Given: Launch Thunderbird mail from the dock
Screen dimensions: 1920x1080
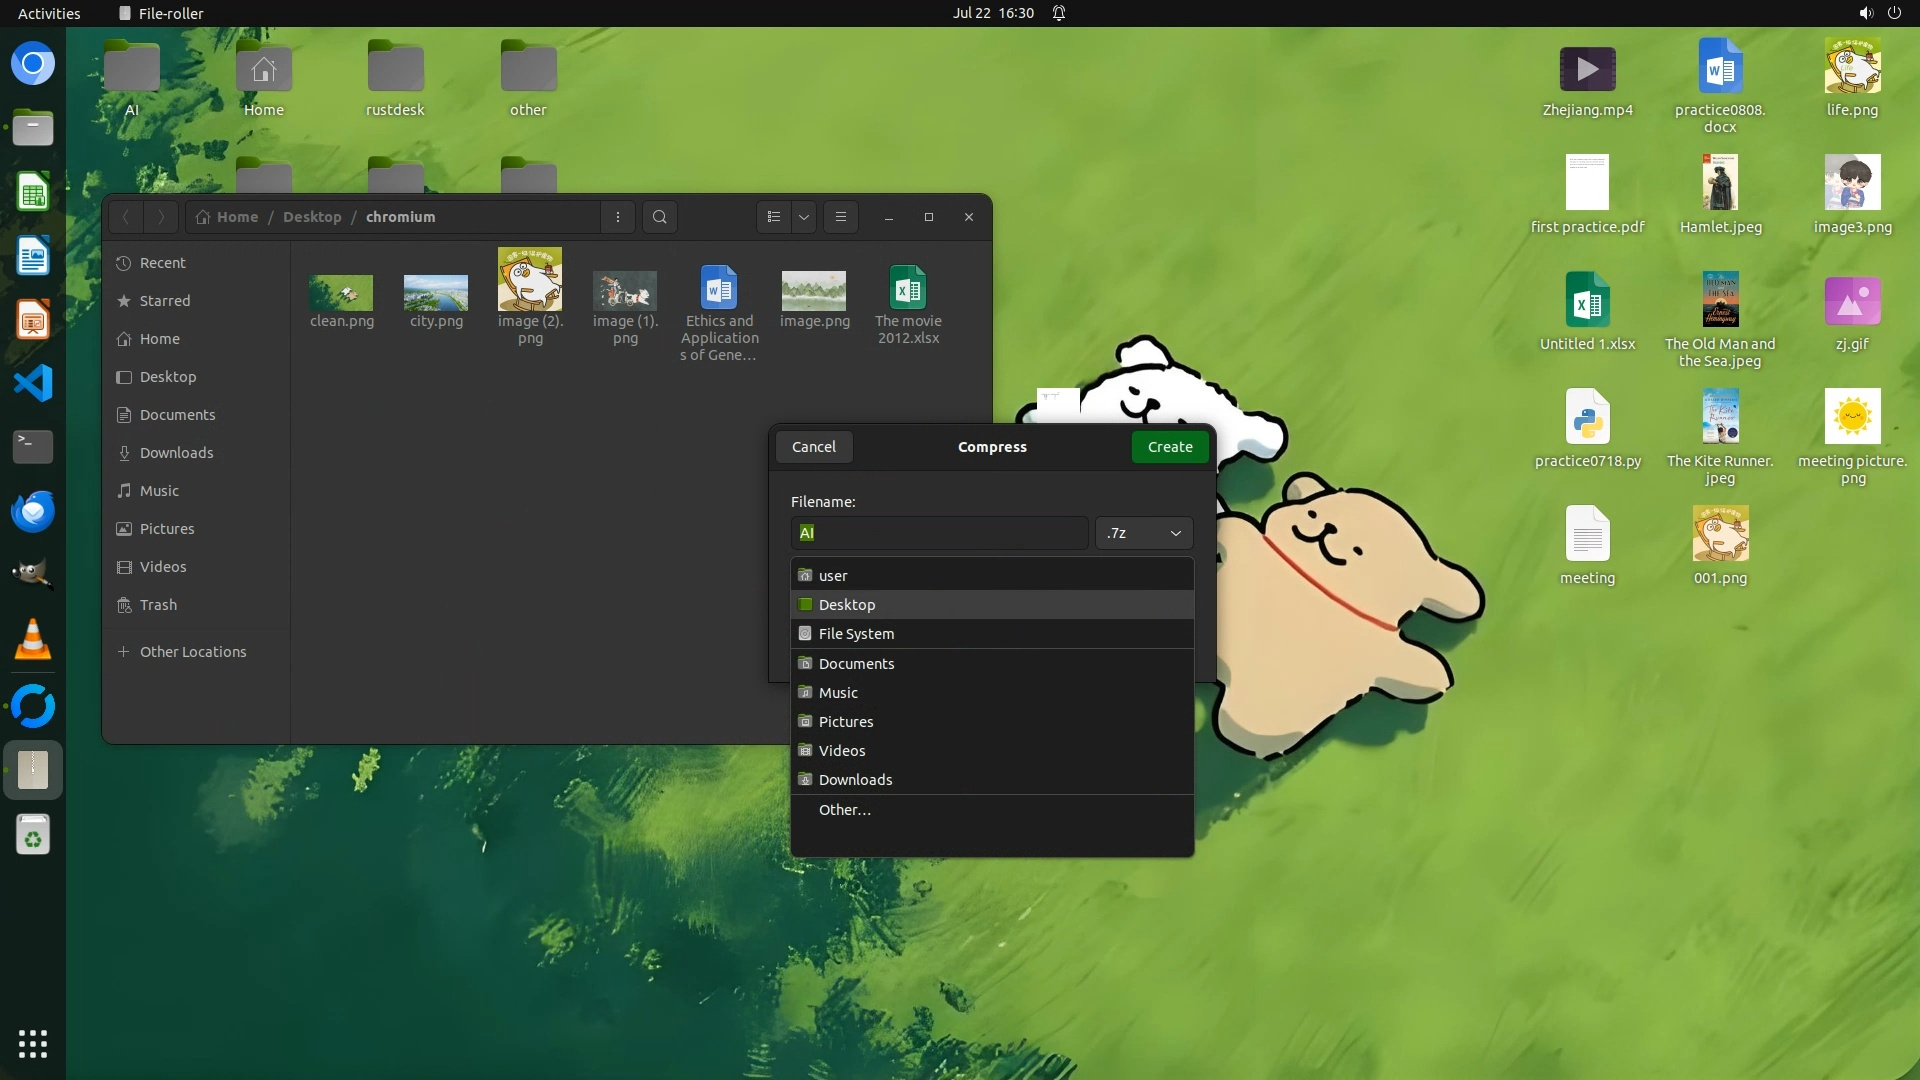Looking at the screenshot, I should click(32, 511).
